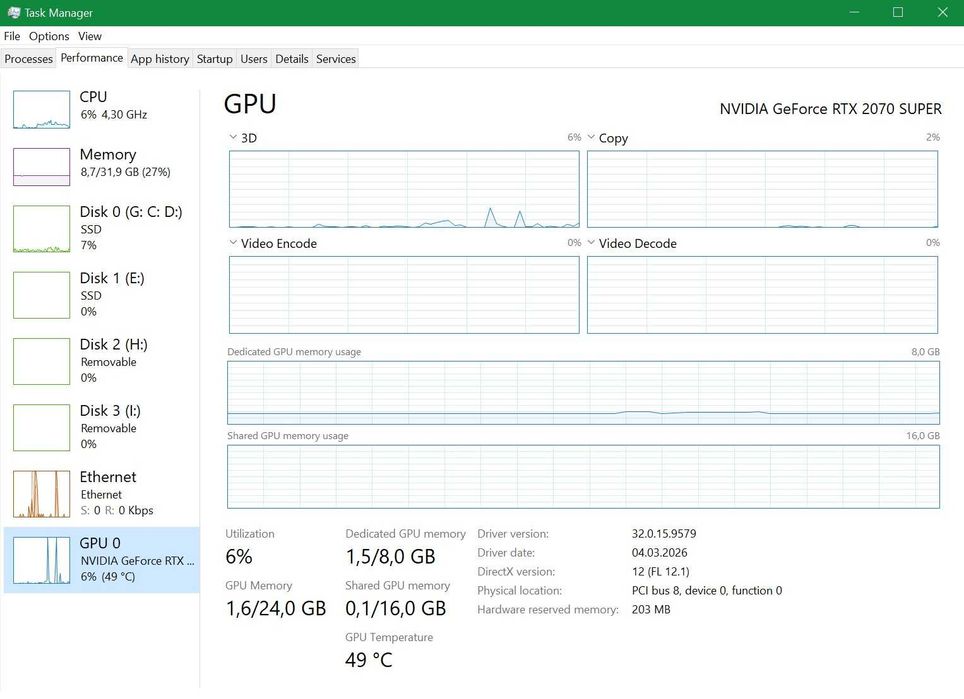Switch to the Processes tab
964x699 pixels.
click(x=28, y=59)
